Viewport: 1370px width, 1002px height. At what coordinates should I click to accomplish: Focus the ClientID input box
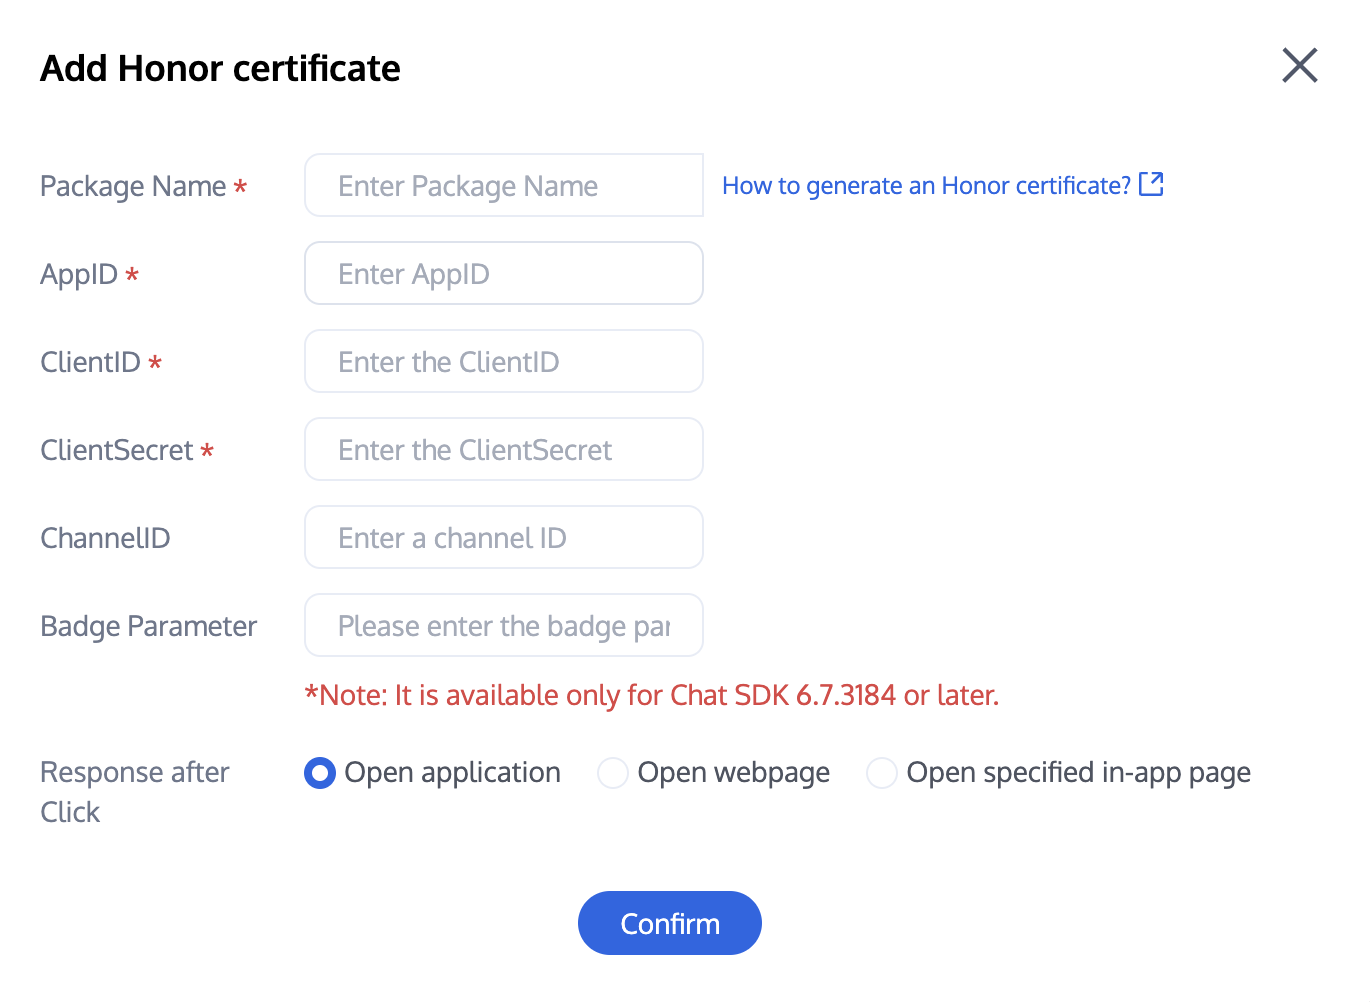(x=504, y=362)
